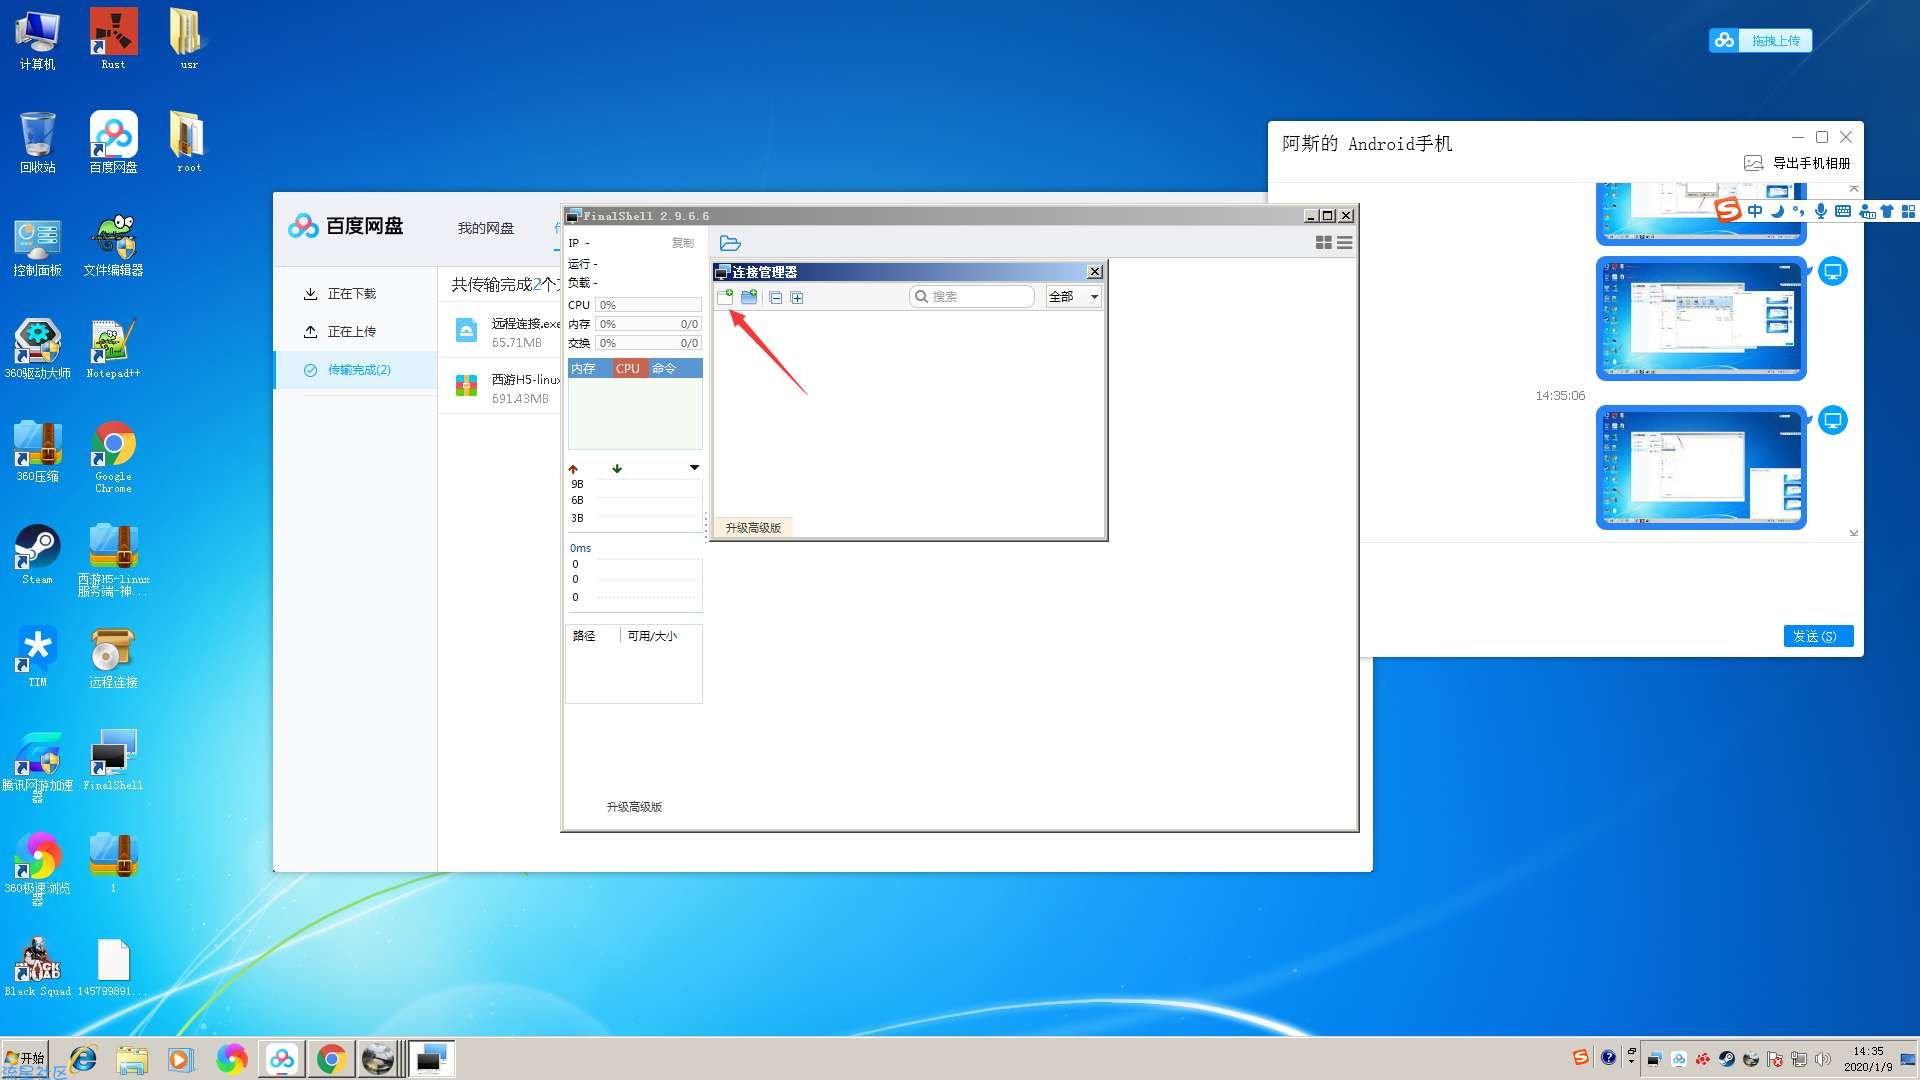Open the Google Chrome desktop shortcut

pyautogui.click(x=113, y=457)
